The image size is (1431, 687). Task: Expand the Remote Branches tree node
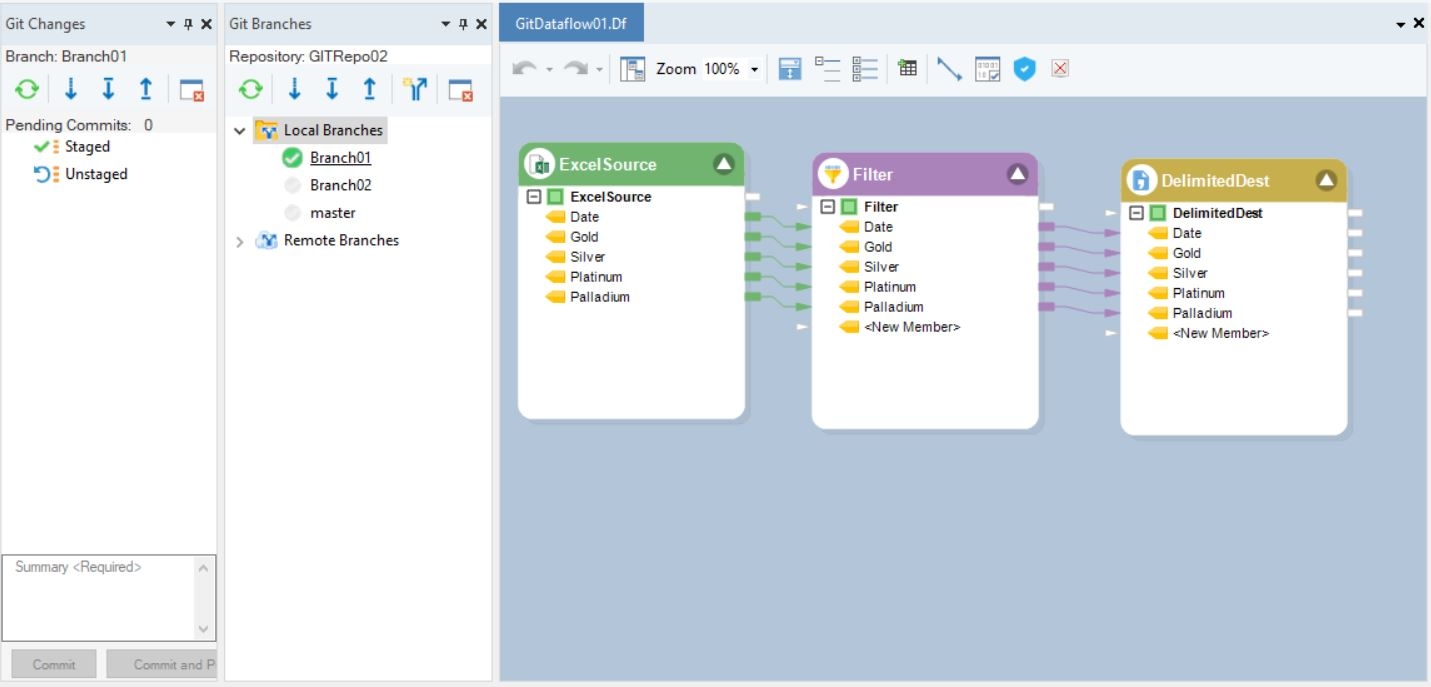240,241
